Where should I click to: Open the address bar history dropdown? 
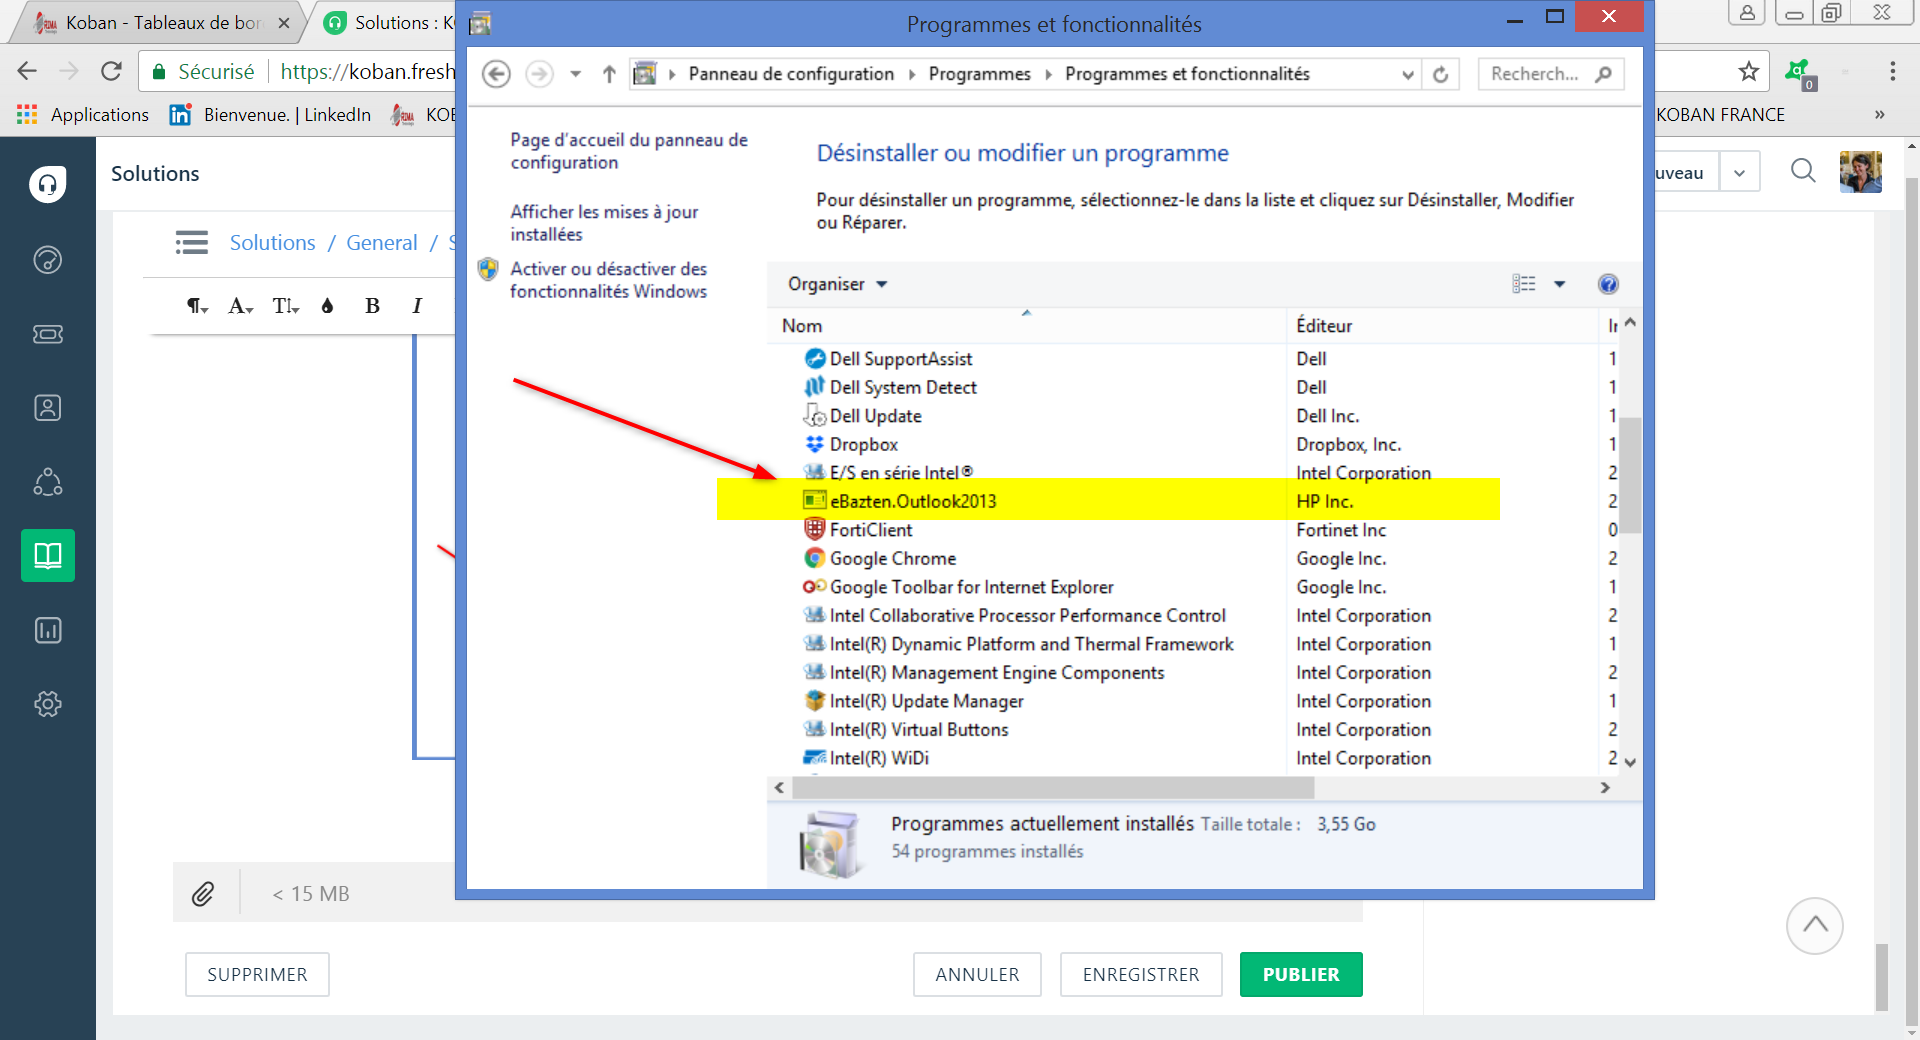(x=1407, y=74)
